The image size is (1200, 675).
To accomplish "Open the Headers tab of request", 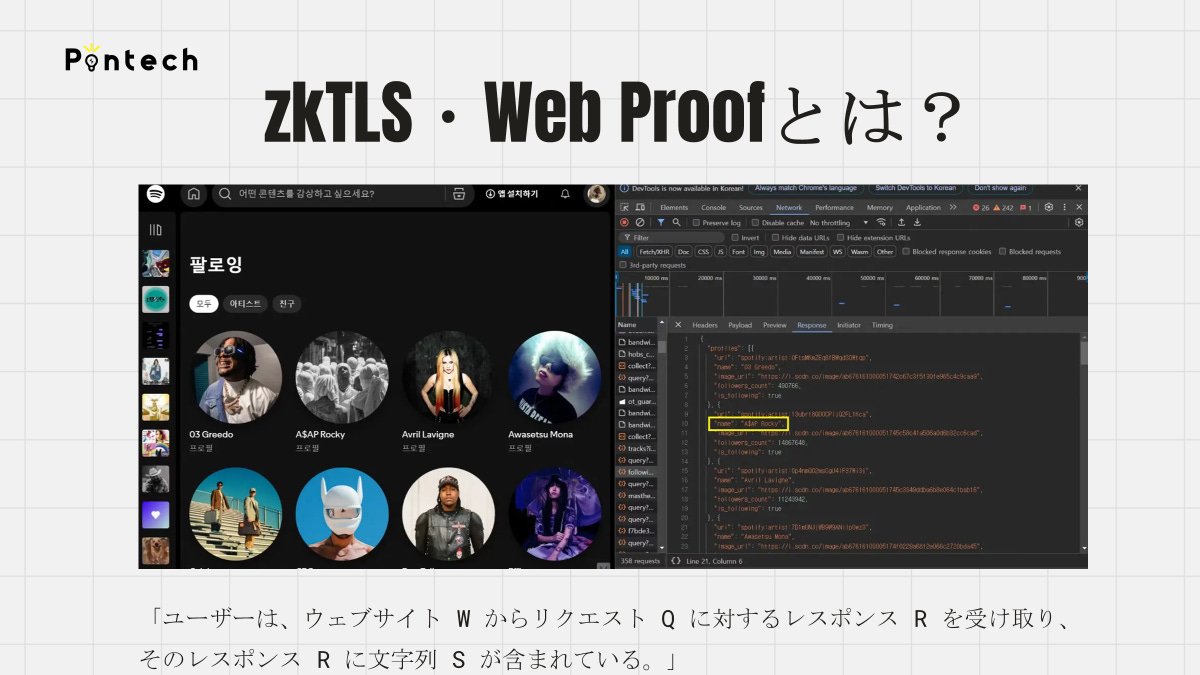I will (x=705, y=325).
